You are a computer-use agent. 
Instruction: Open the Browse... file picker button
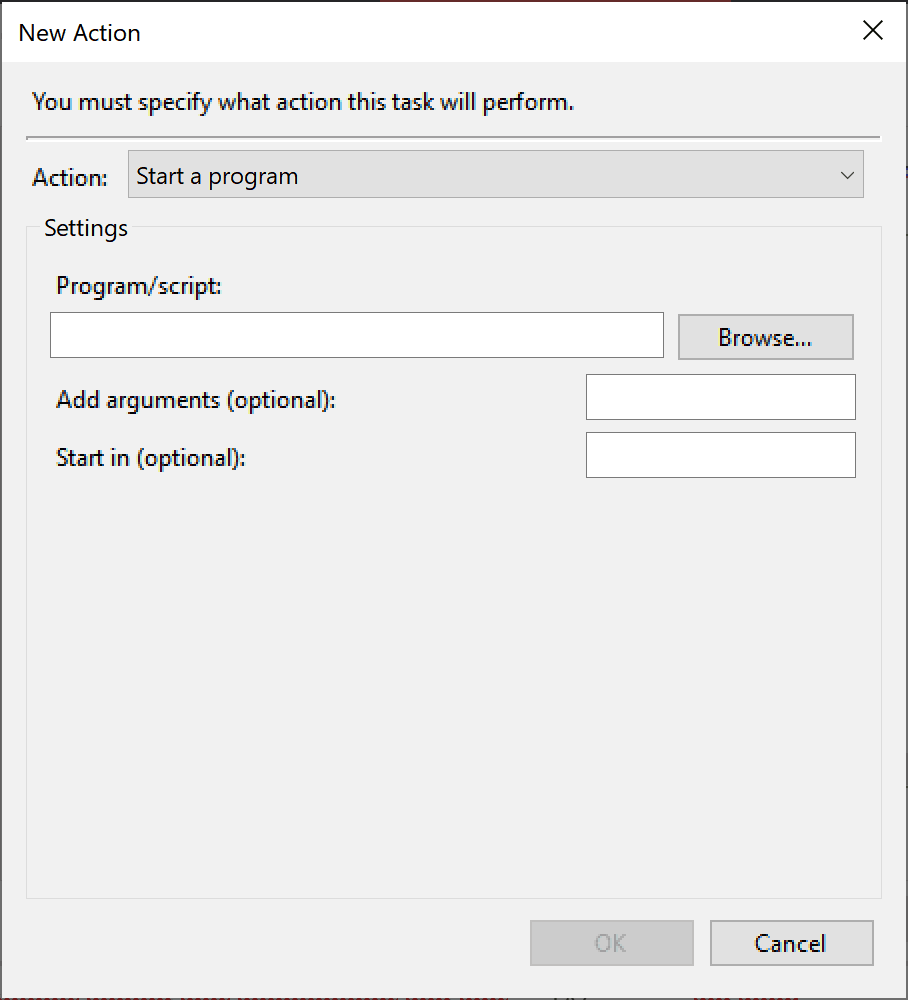click(x=765, y=337)
